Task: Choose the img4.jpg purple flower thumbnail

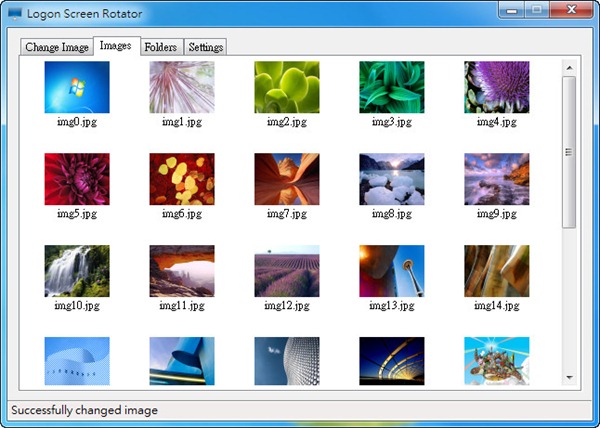Action: click(497, 88)
